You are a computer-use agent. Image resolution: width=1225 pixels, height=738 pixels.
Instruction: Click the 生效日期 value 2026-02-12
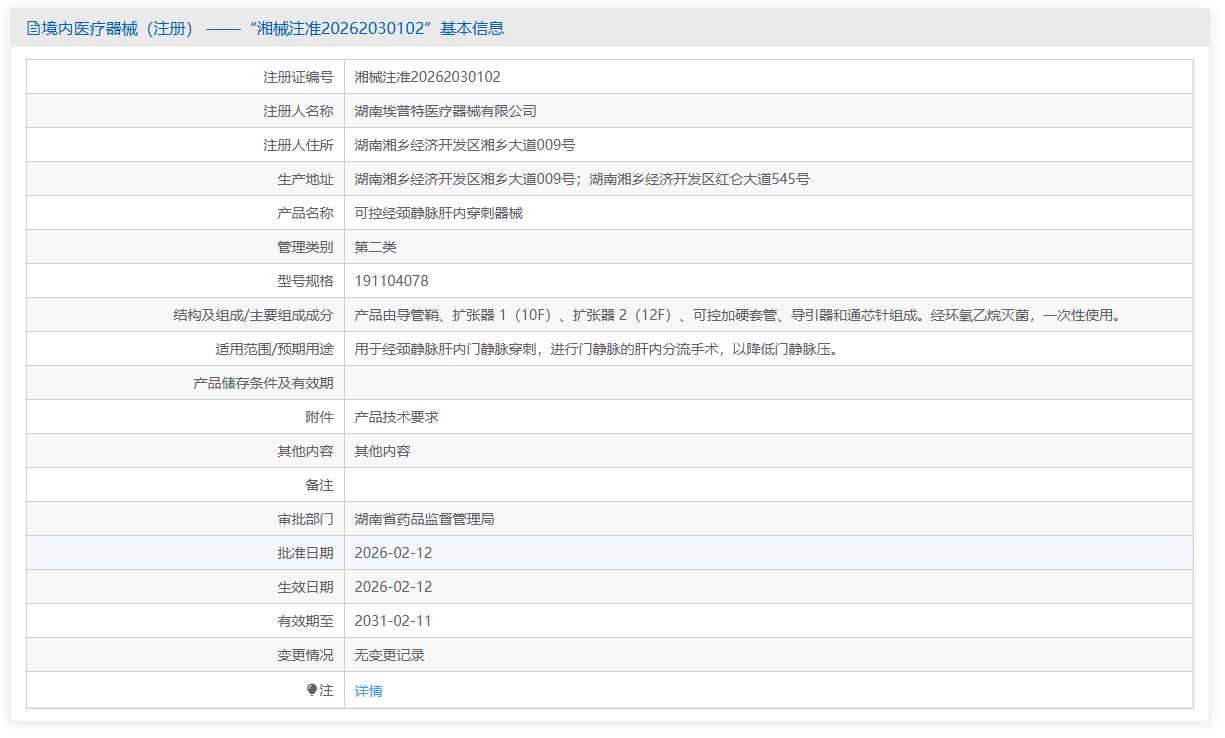click(393, 587)
